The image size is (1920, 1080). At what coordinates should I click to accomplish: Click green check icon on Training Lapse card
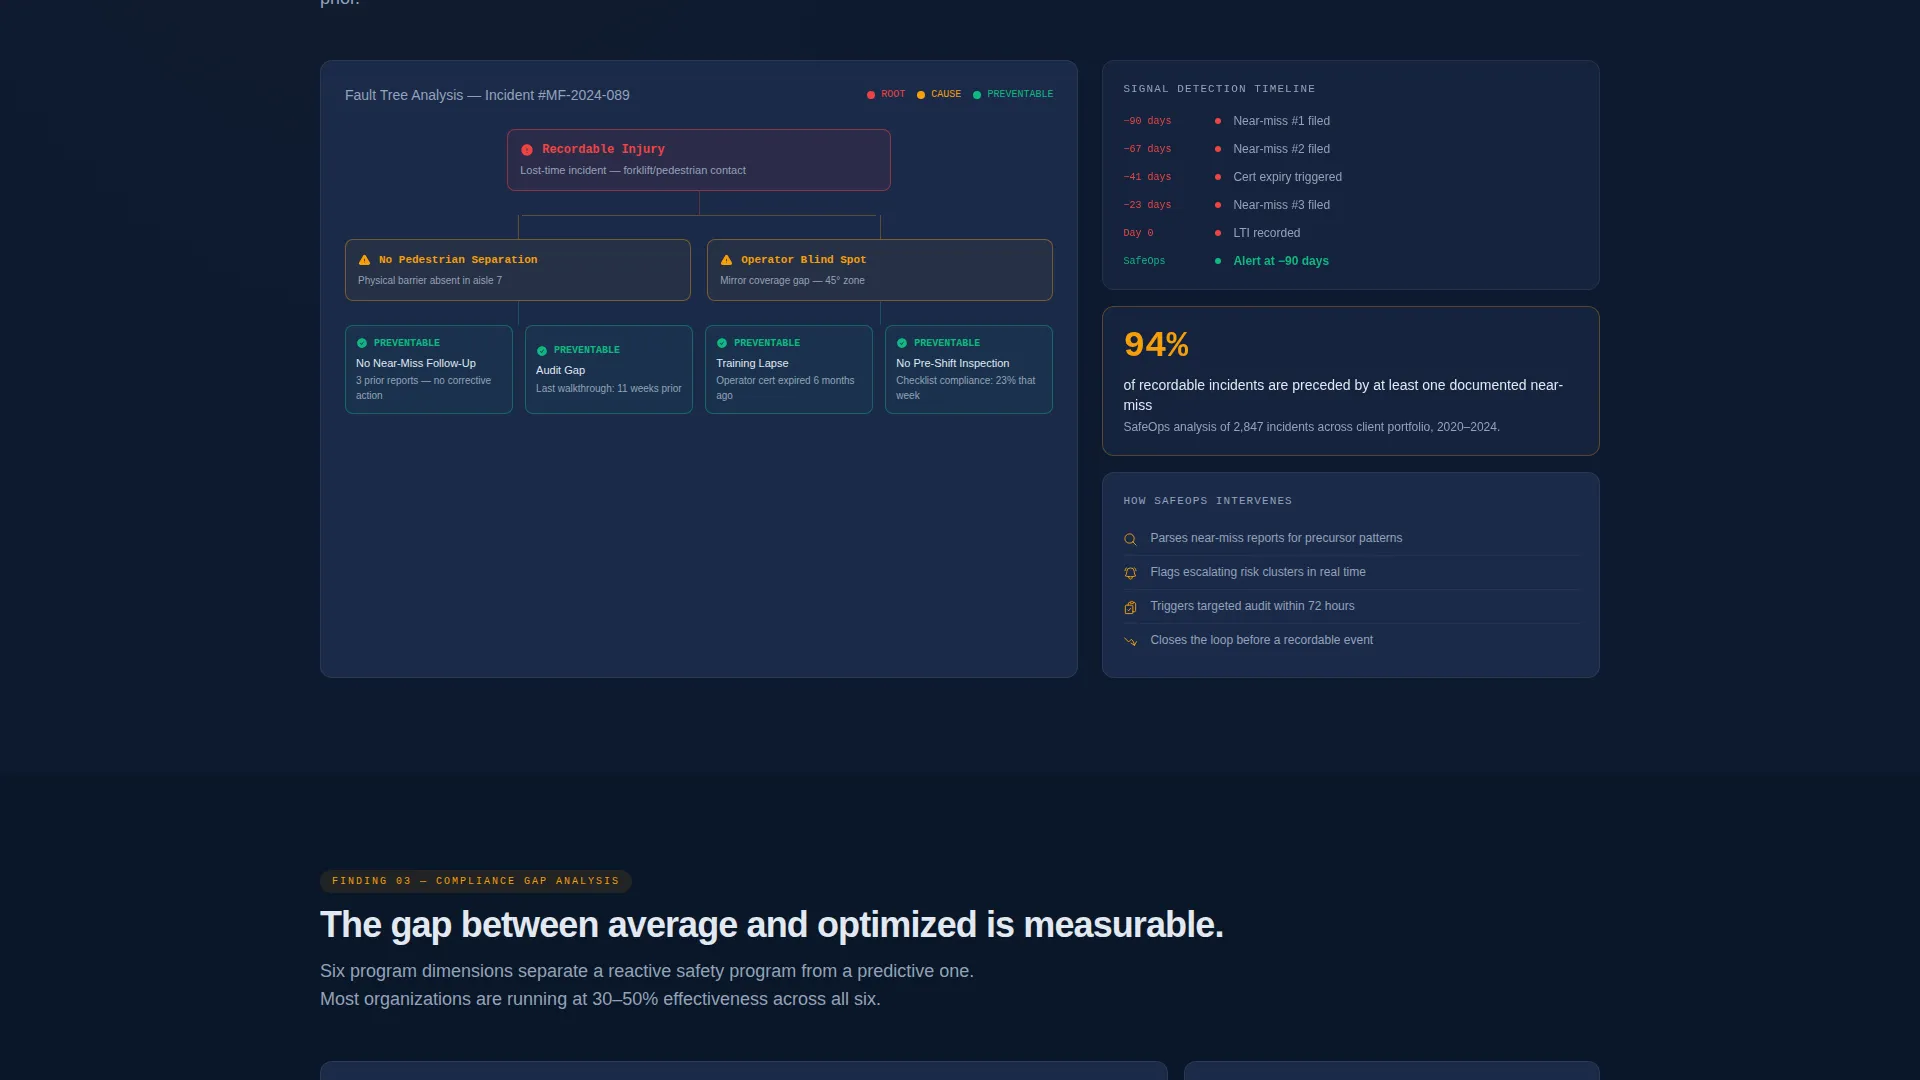click(722, 343)
